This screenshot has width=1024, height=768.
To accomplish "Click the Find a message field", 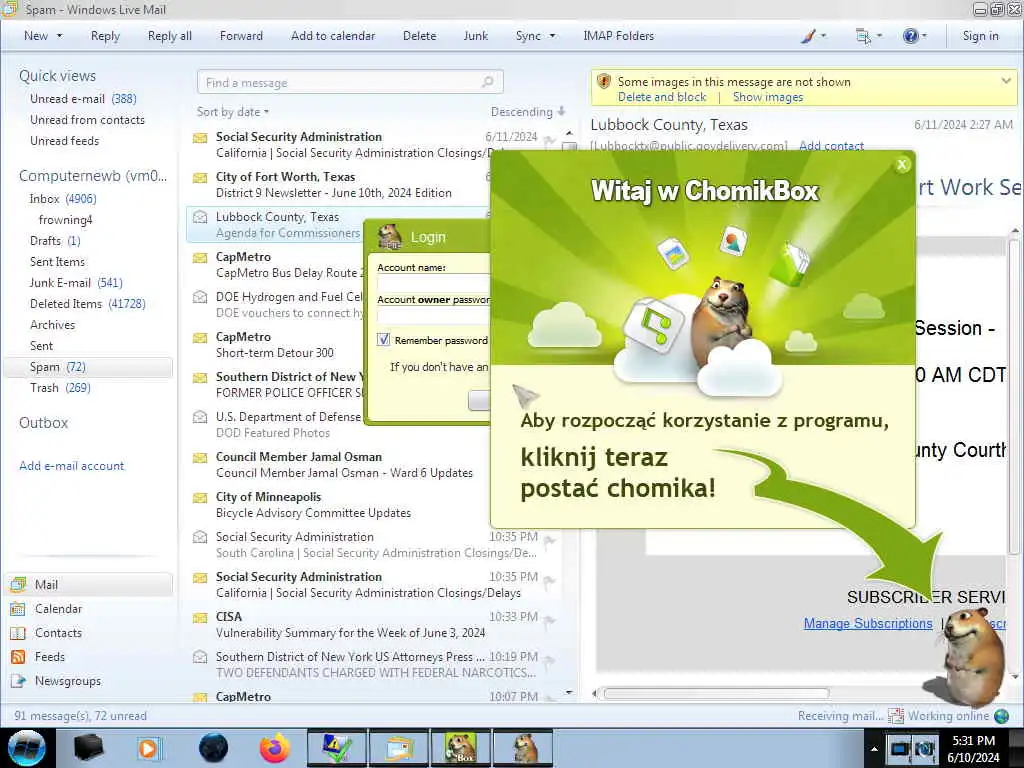I will (x=350, y=82).
